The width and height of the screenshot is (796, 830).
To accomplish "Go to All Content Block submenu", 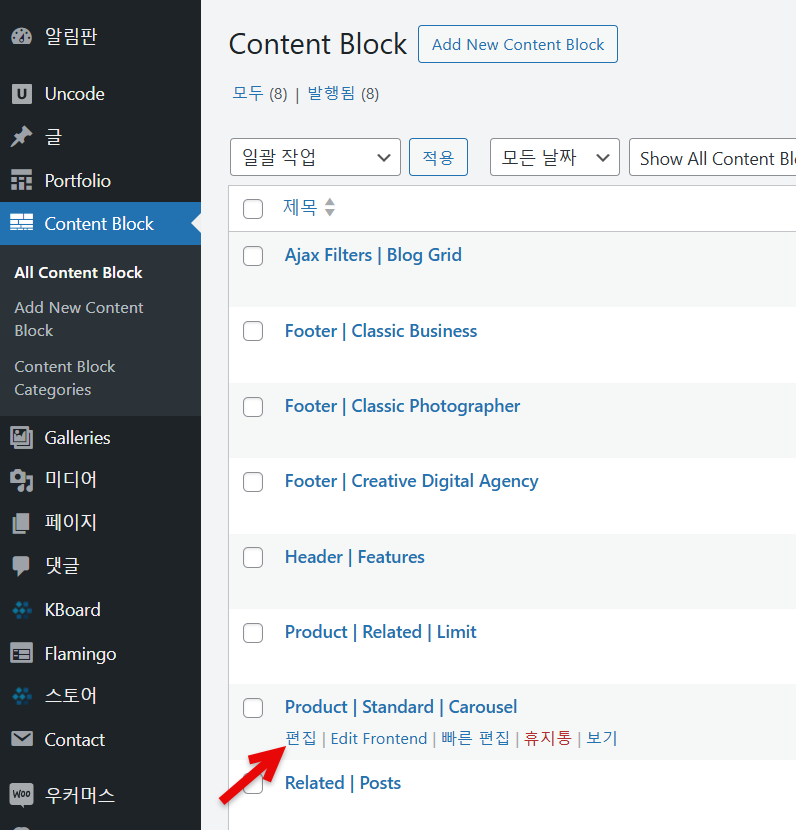I will (78, 273).
